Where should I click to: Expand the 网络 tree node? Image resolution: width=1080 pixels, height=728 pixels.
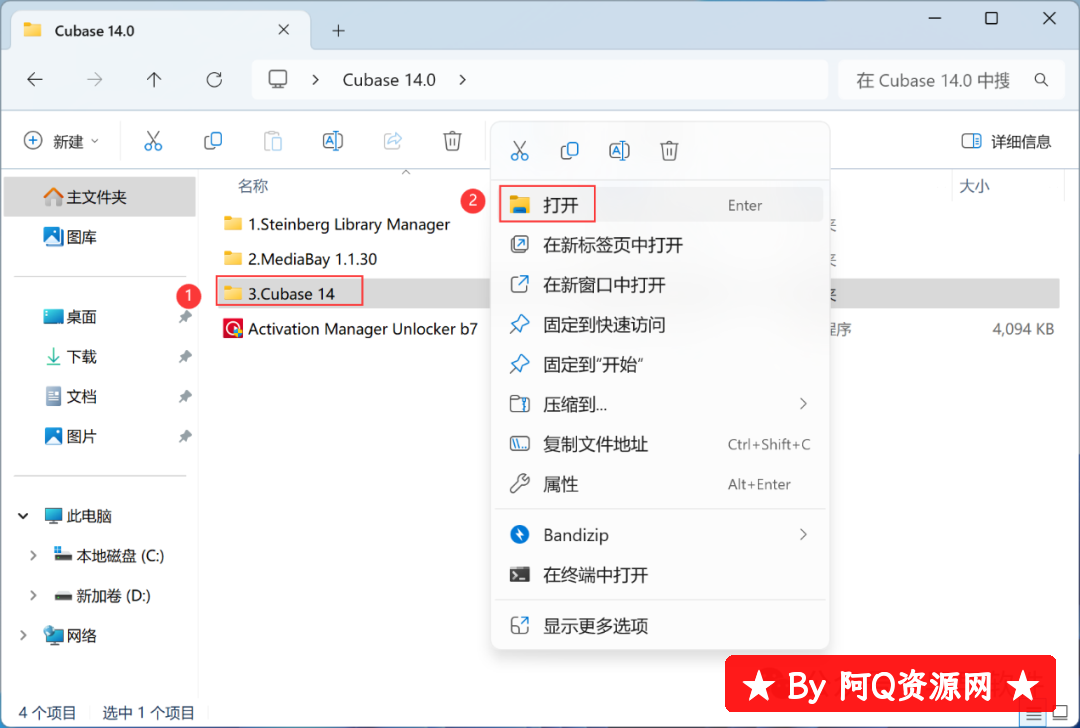(x=23, y=636)
